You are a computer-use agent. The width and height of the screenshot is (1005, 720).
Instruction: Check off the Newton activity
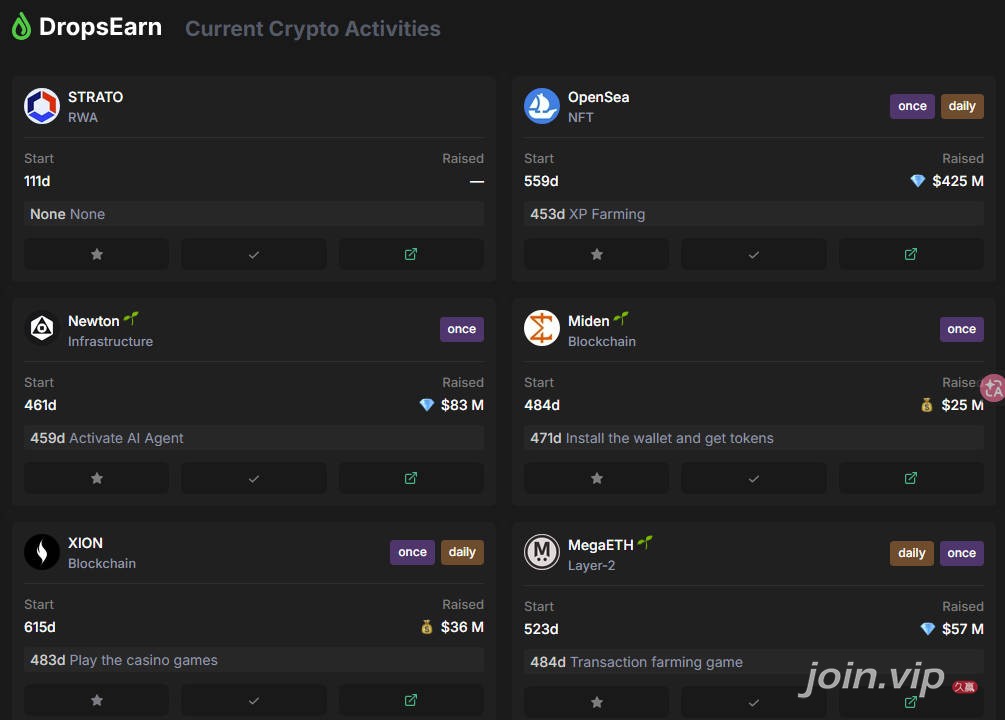point(254,478)
